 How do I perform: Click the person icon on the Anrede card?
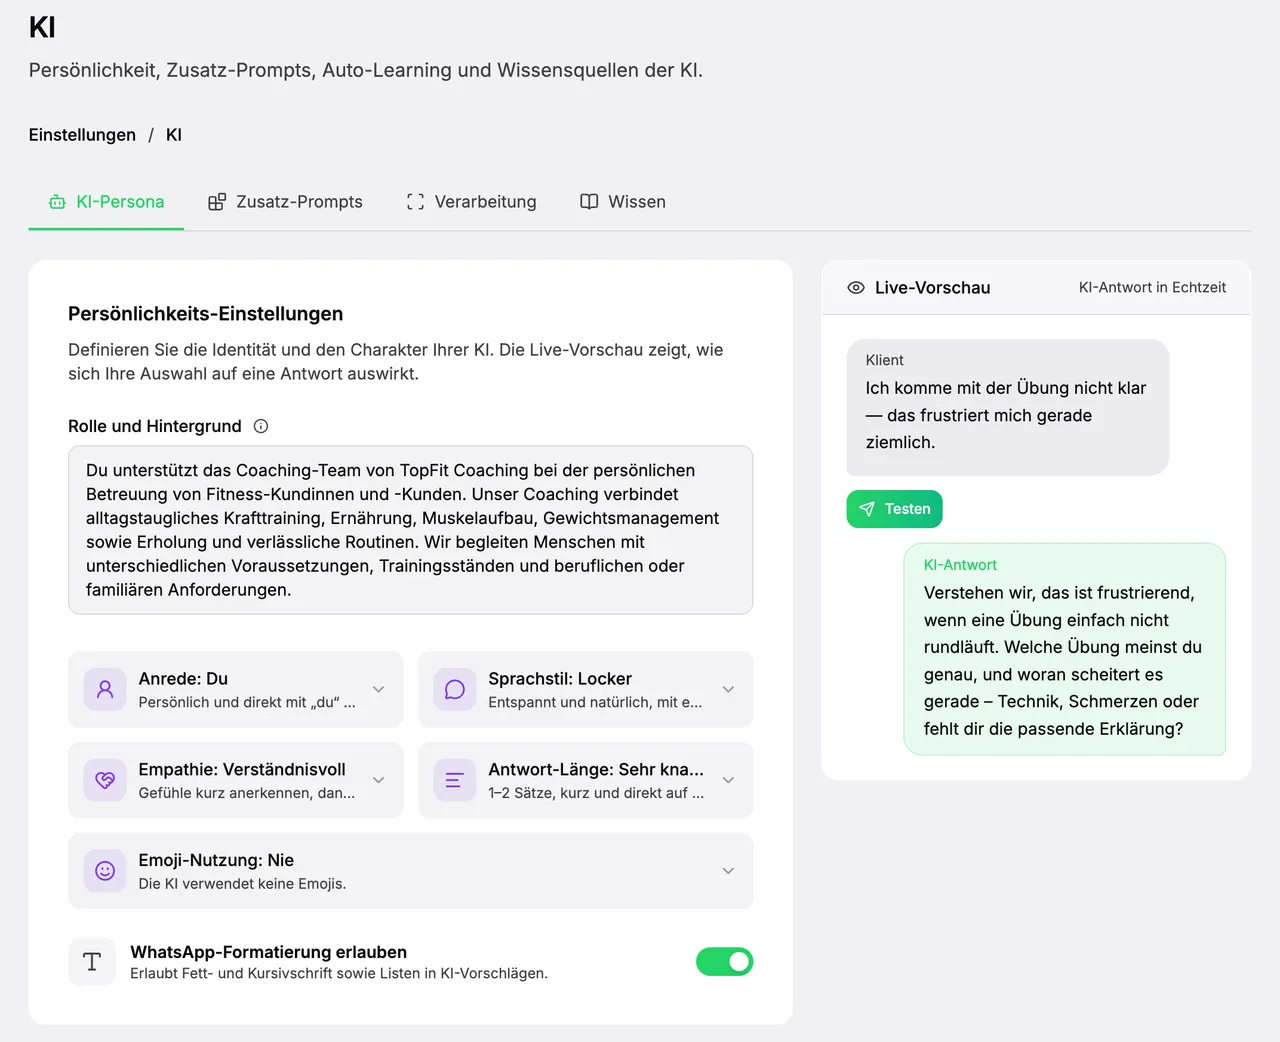tap(105, 689)
